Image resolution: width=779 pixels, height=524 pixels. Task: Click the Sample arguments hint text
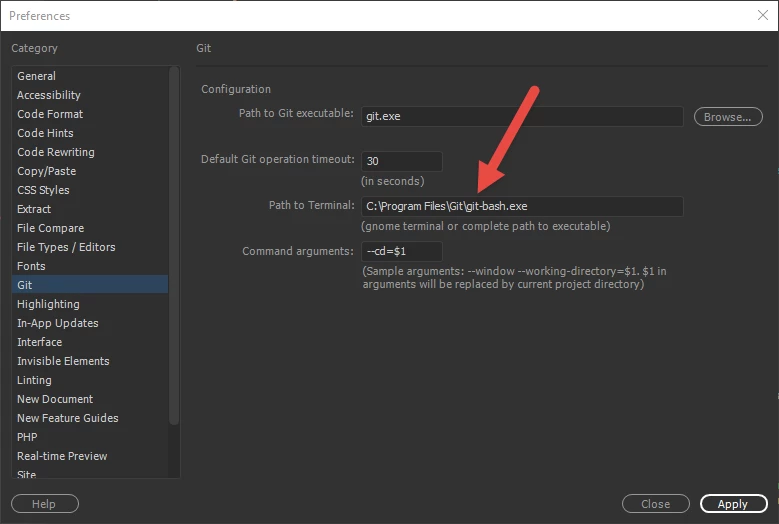pos(514,278)
